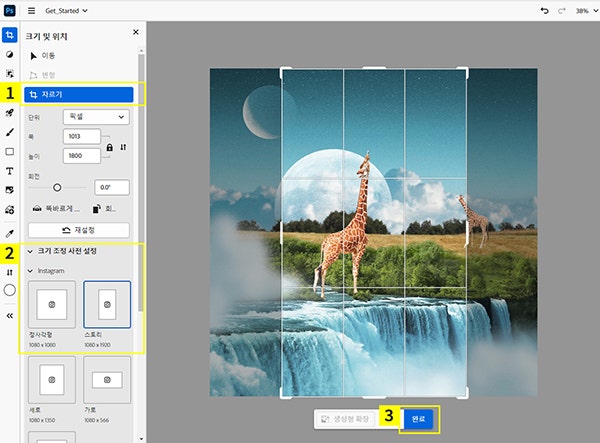This screenshot has height=443, width=600.
Task: Select the 정사각형 1080 x 1080 preset thumbnail
Action: [x=51, y=304]
